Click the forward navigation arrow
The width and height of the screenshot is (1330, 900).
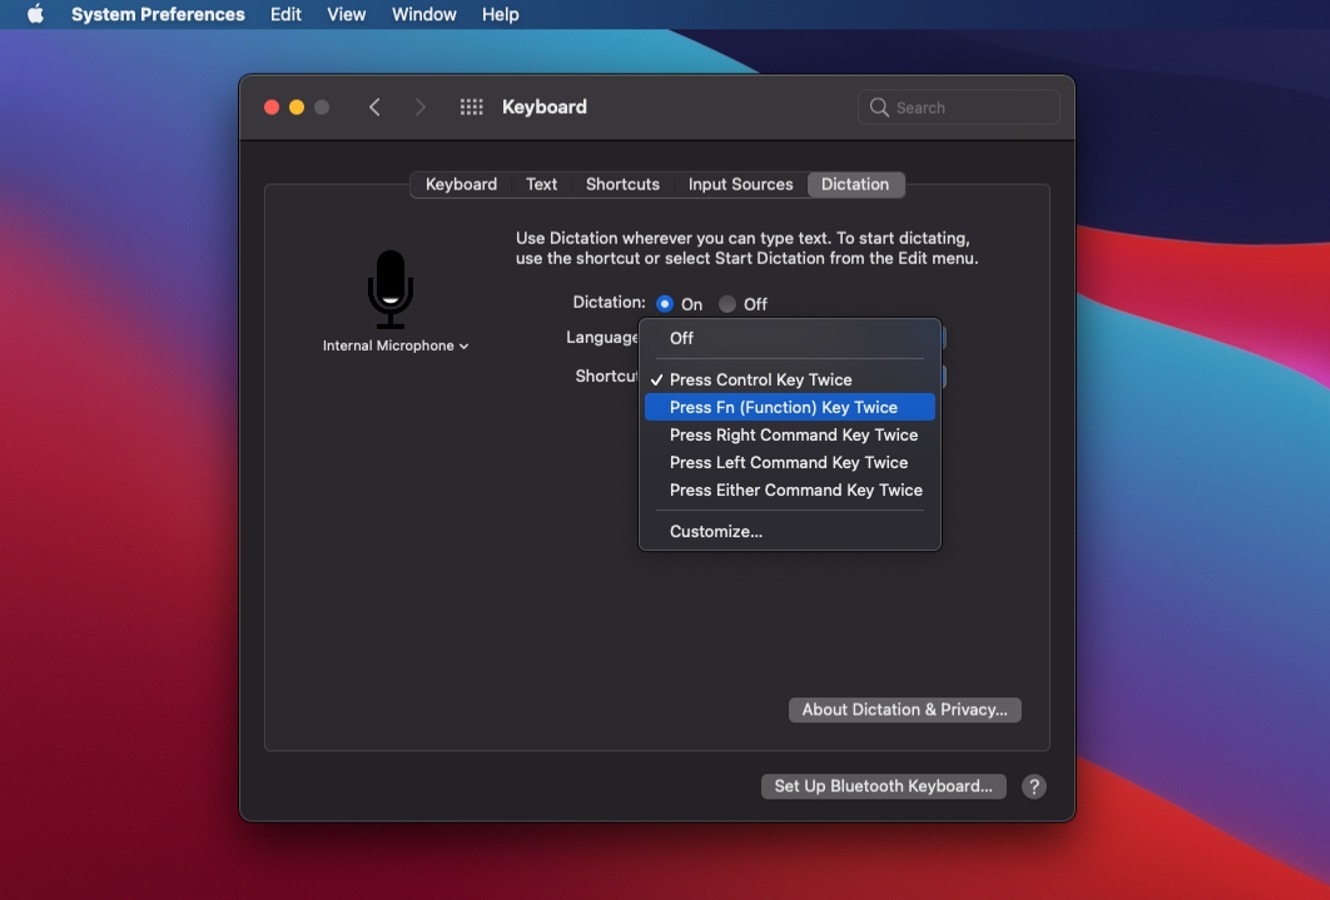point(421,106)
